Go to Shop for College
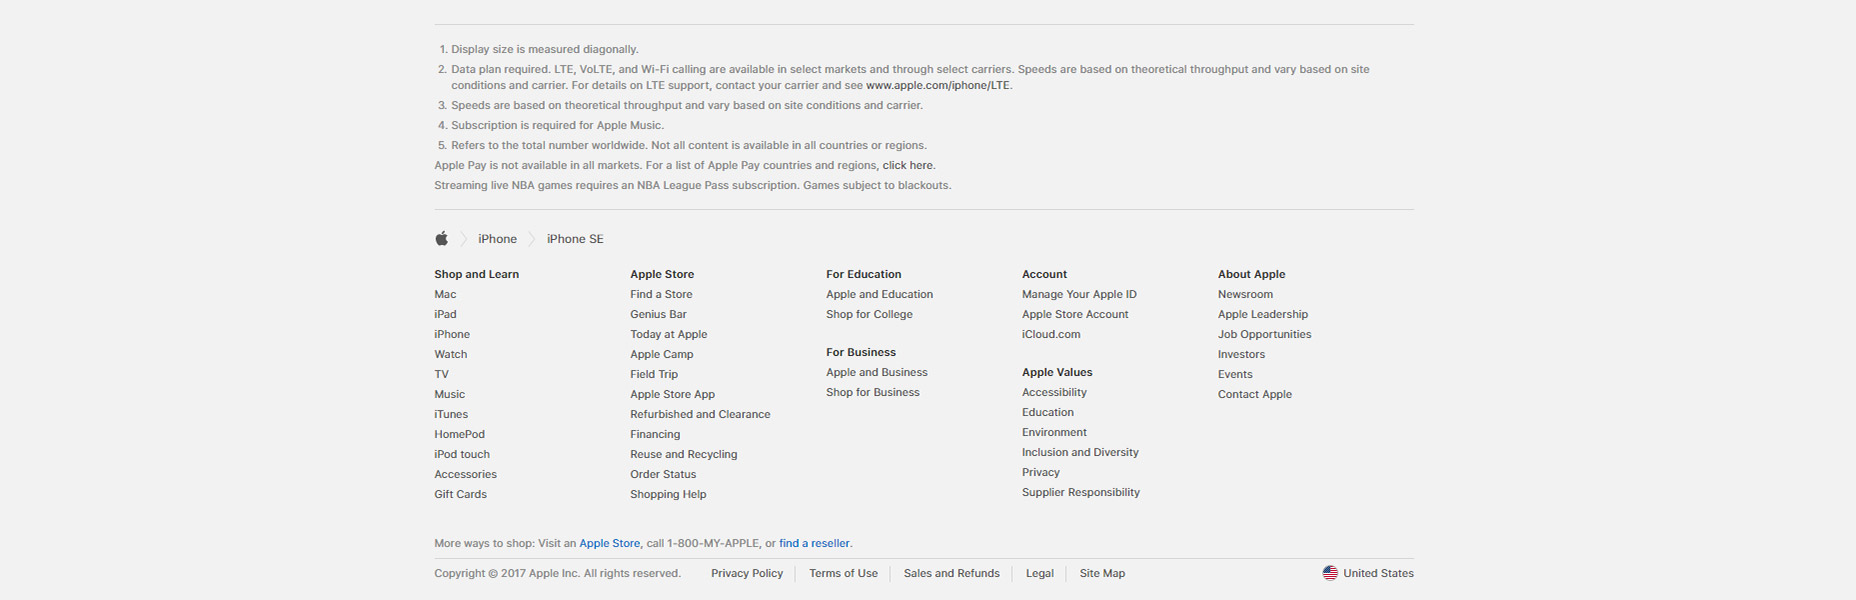 [x=869, y=314]
